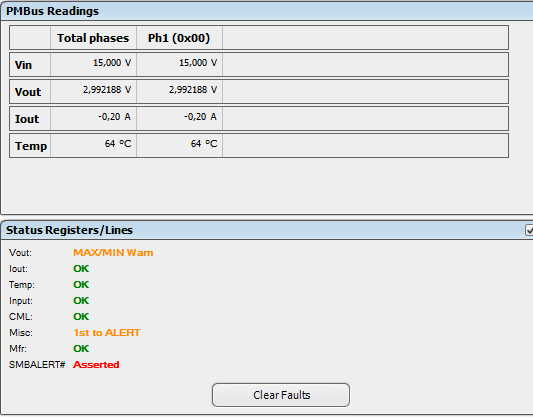Select the Total phases Temp value 64 °C
Viewport: 533px width, 418px height.
point(118,144)
